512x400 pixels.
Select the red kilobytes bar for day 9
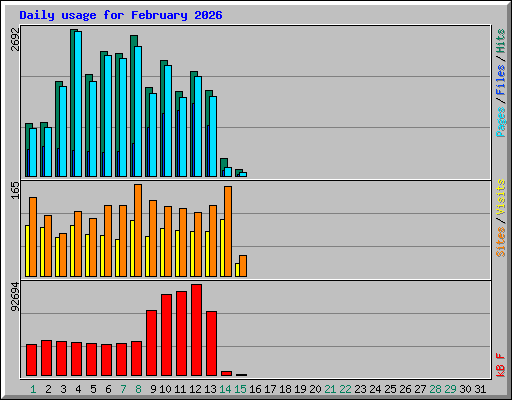pos(151,343)
